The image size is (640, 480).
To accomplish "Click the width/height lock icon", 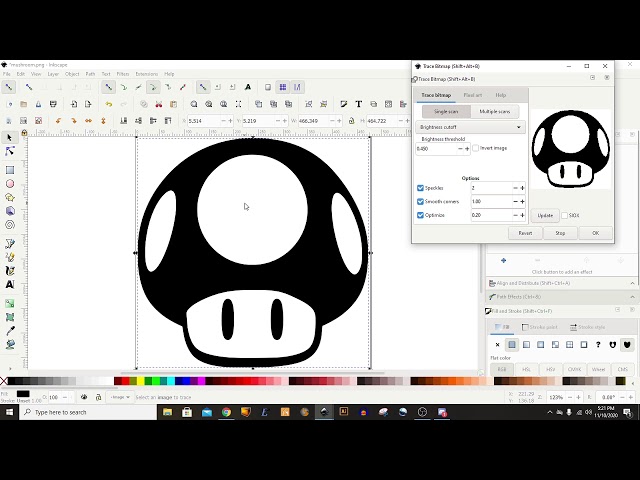I will [351, 121].
